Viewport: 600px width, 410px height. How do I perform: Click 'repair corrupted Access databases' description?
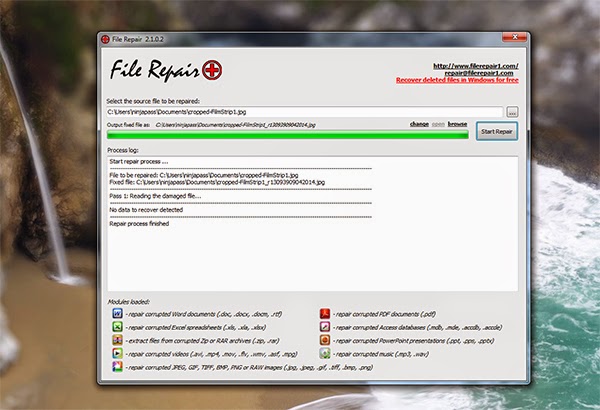(417, 327)
